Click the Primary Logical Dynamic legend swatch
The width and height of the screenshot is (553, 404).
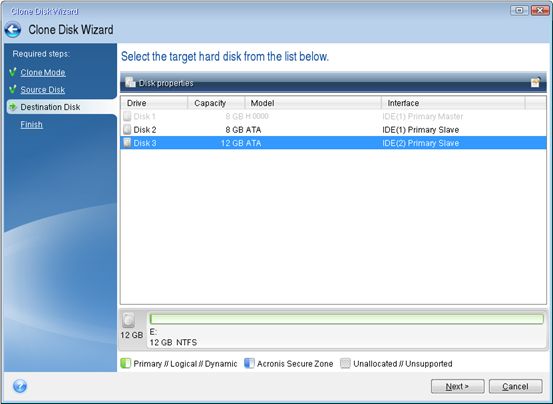[125, 363]
